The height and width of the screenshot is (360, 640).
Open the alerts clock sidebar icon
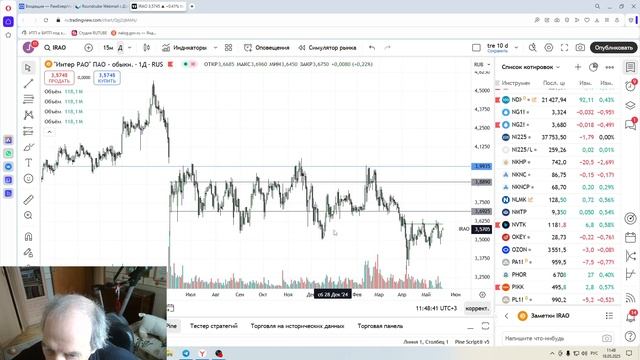tap(631, 86)
